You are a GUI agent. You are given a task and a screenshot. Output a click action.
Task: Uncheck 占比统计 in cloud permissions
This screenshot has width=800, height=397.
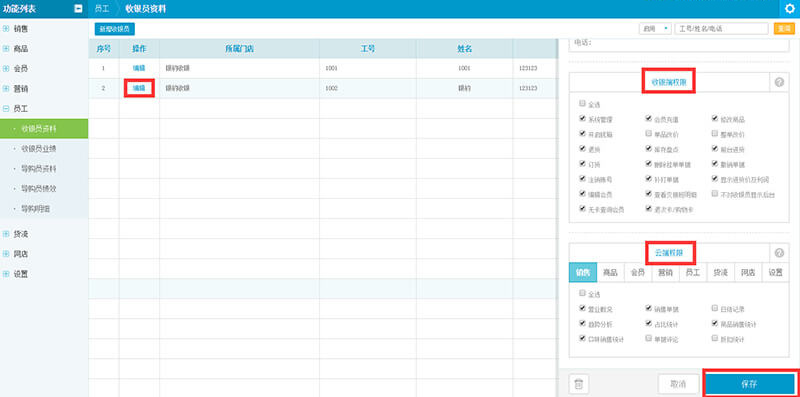coord(648,324)
